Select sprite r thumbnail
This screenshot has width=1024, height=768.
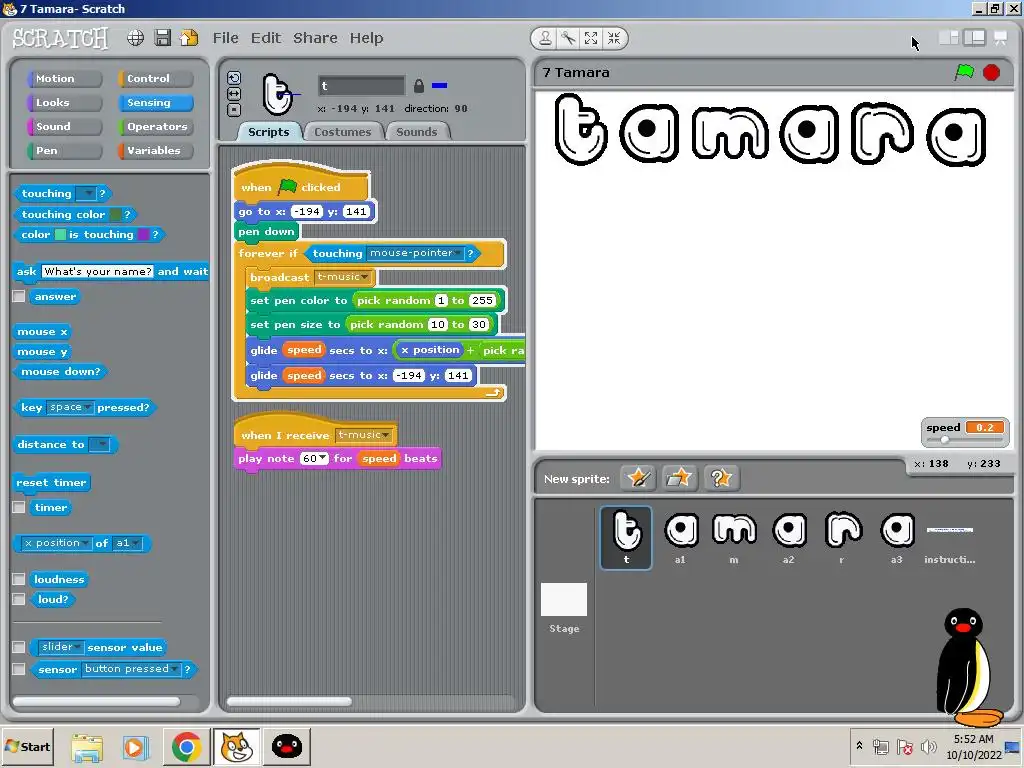point(842,537)
